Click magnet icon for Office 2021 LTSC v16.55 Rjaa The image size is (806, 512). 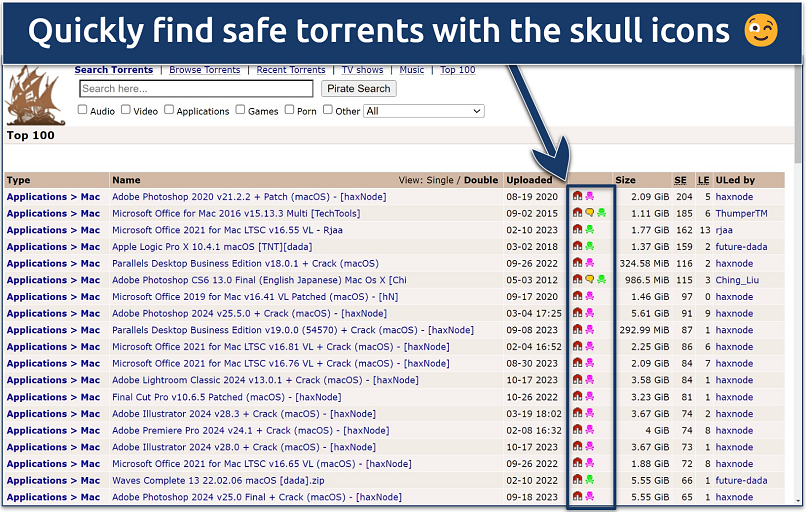point(577,229)
